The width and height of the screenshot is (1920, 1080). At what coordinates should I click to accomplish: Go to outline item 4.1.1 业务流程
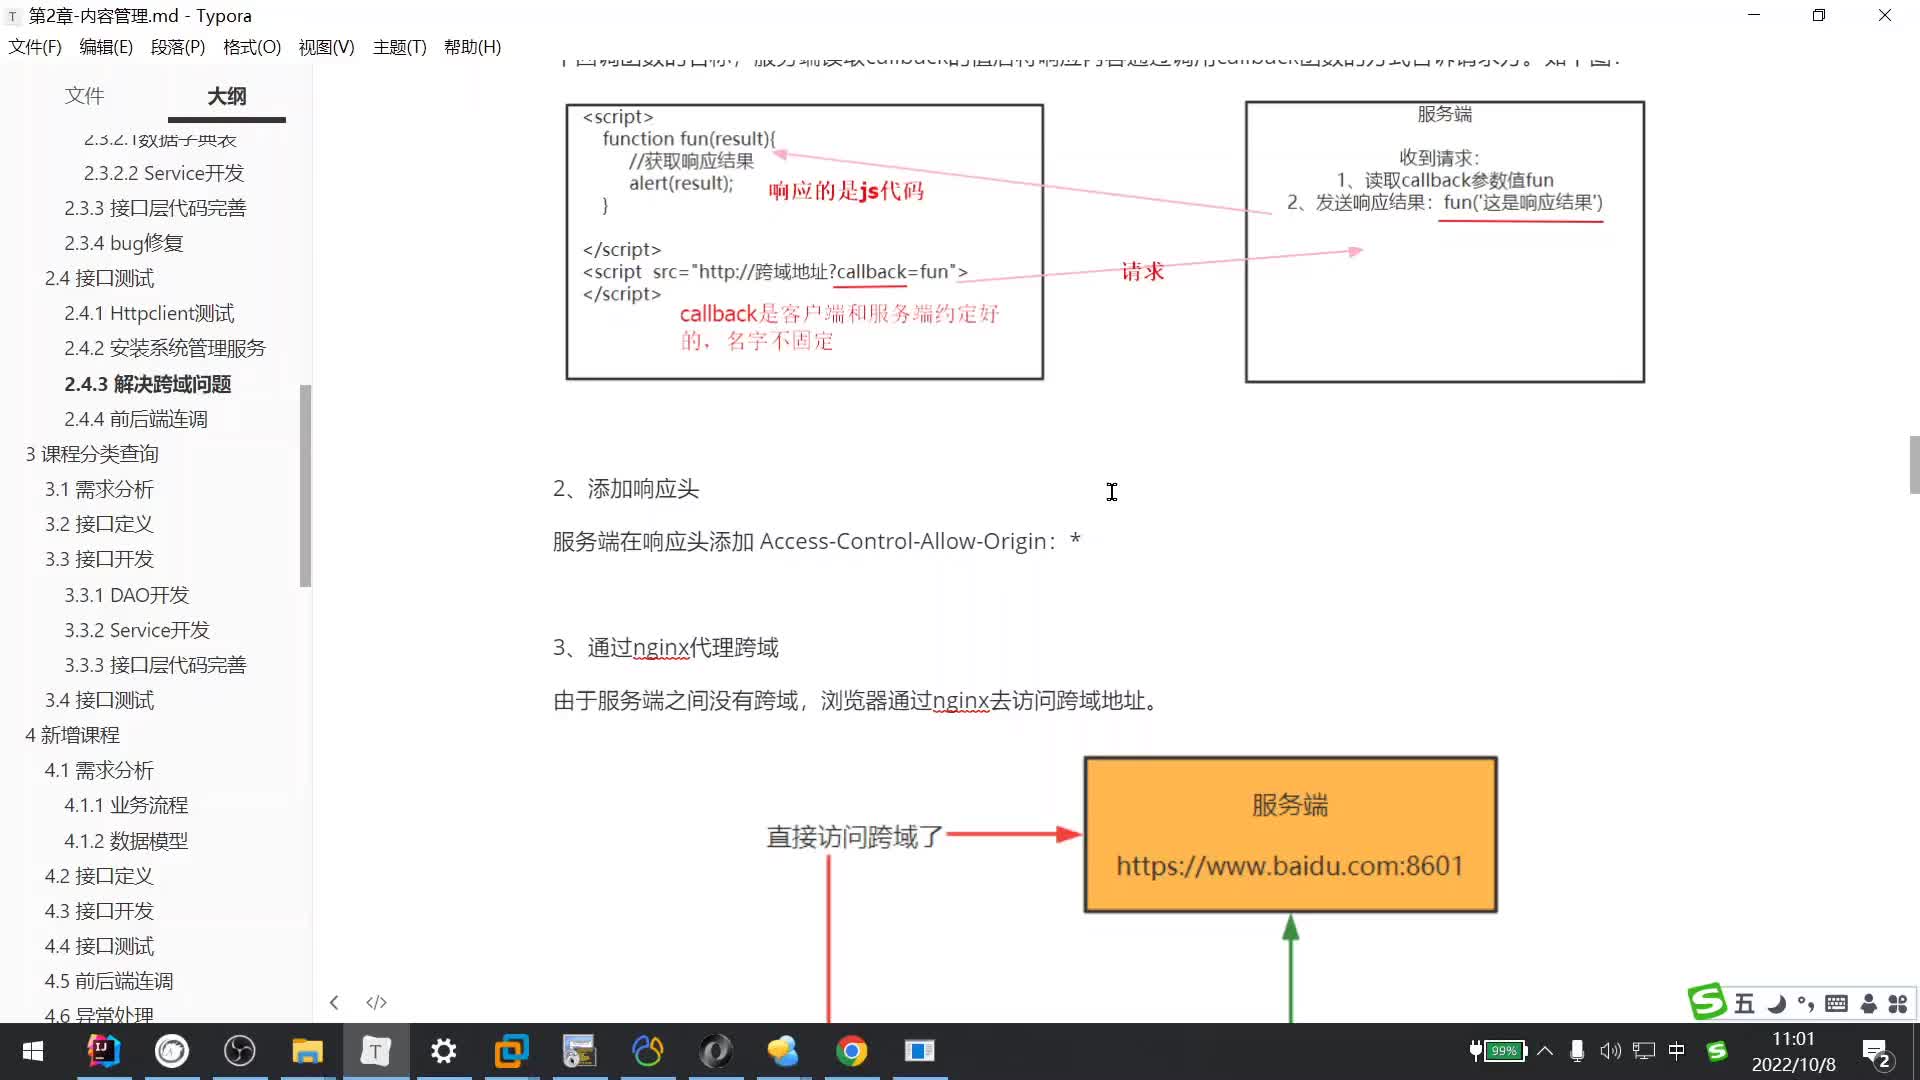click(126, 805)
